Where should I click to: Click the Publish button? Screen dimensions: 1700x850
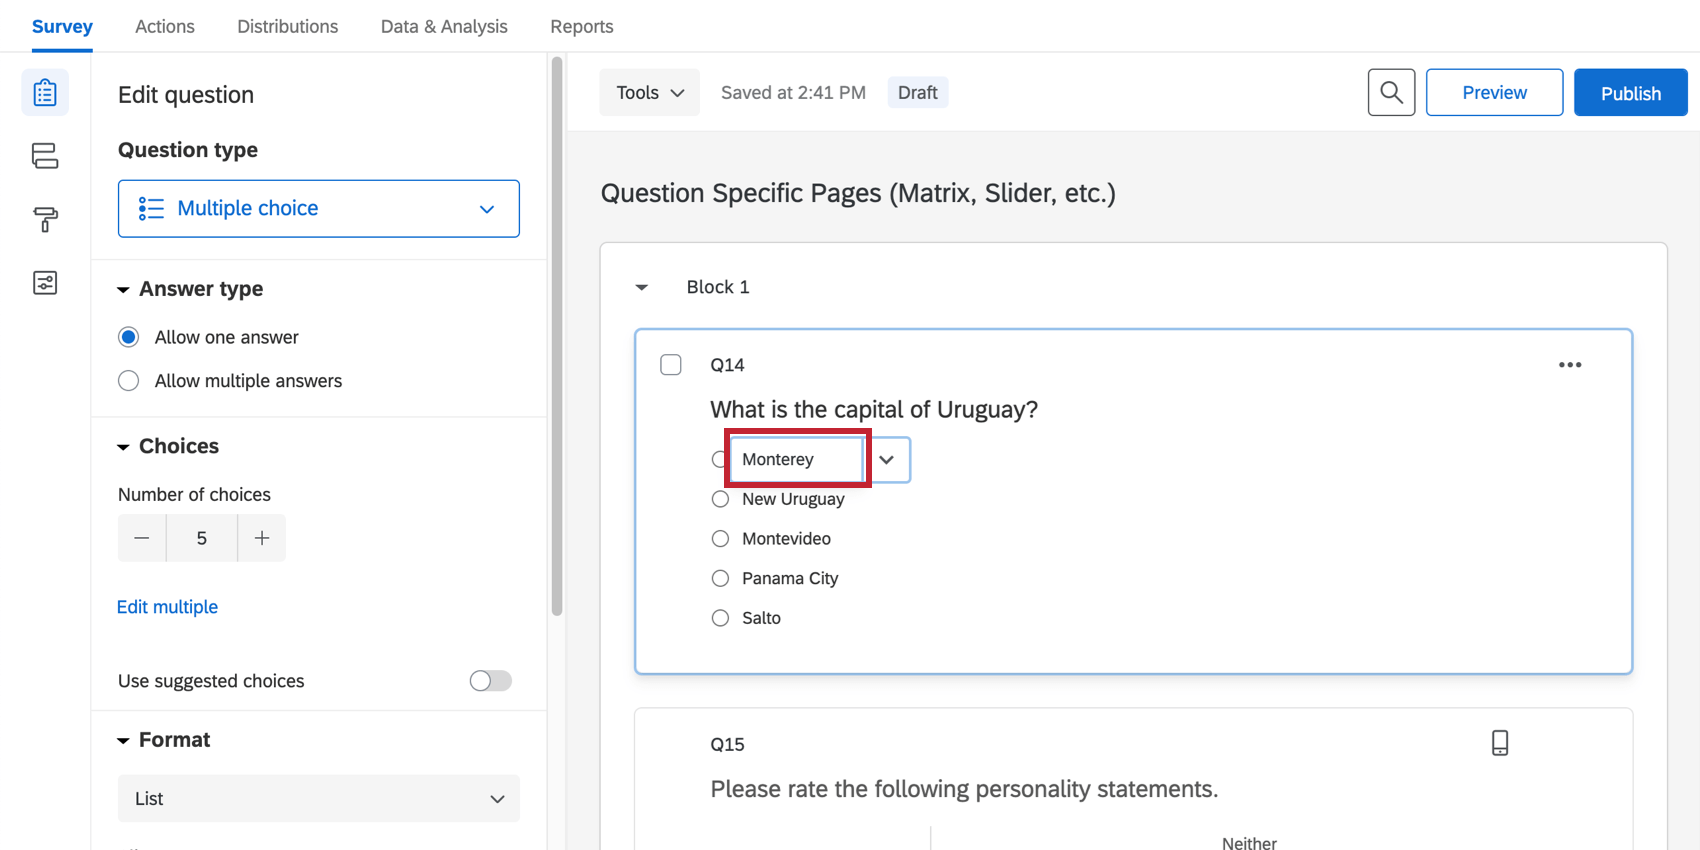pos(1630,93)
